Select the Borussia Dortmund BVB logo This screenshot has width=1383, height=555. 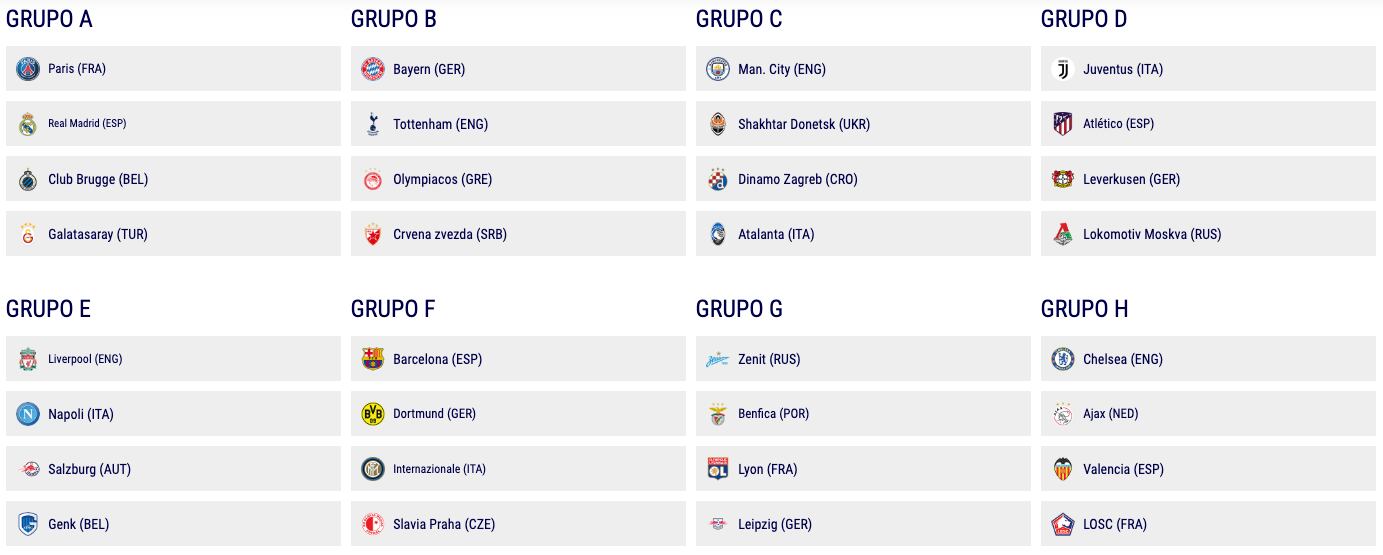click(x=373, y=414)
